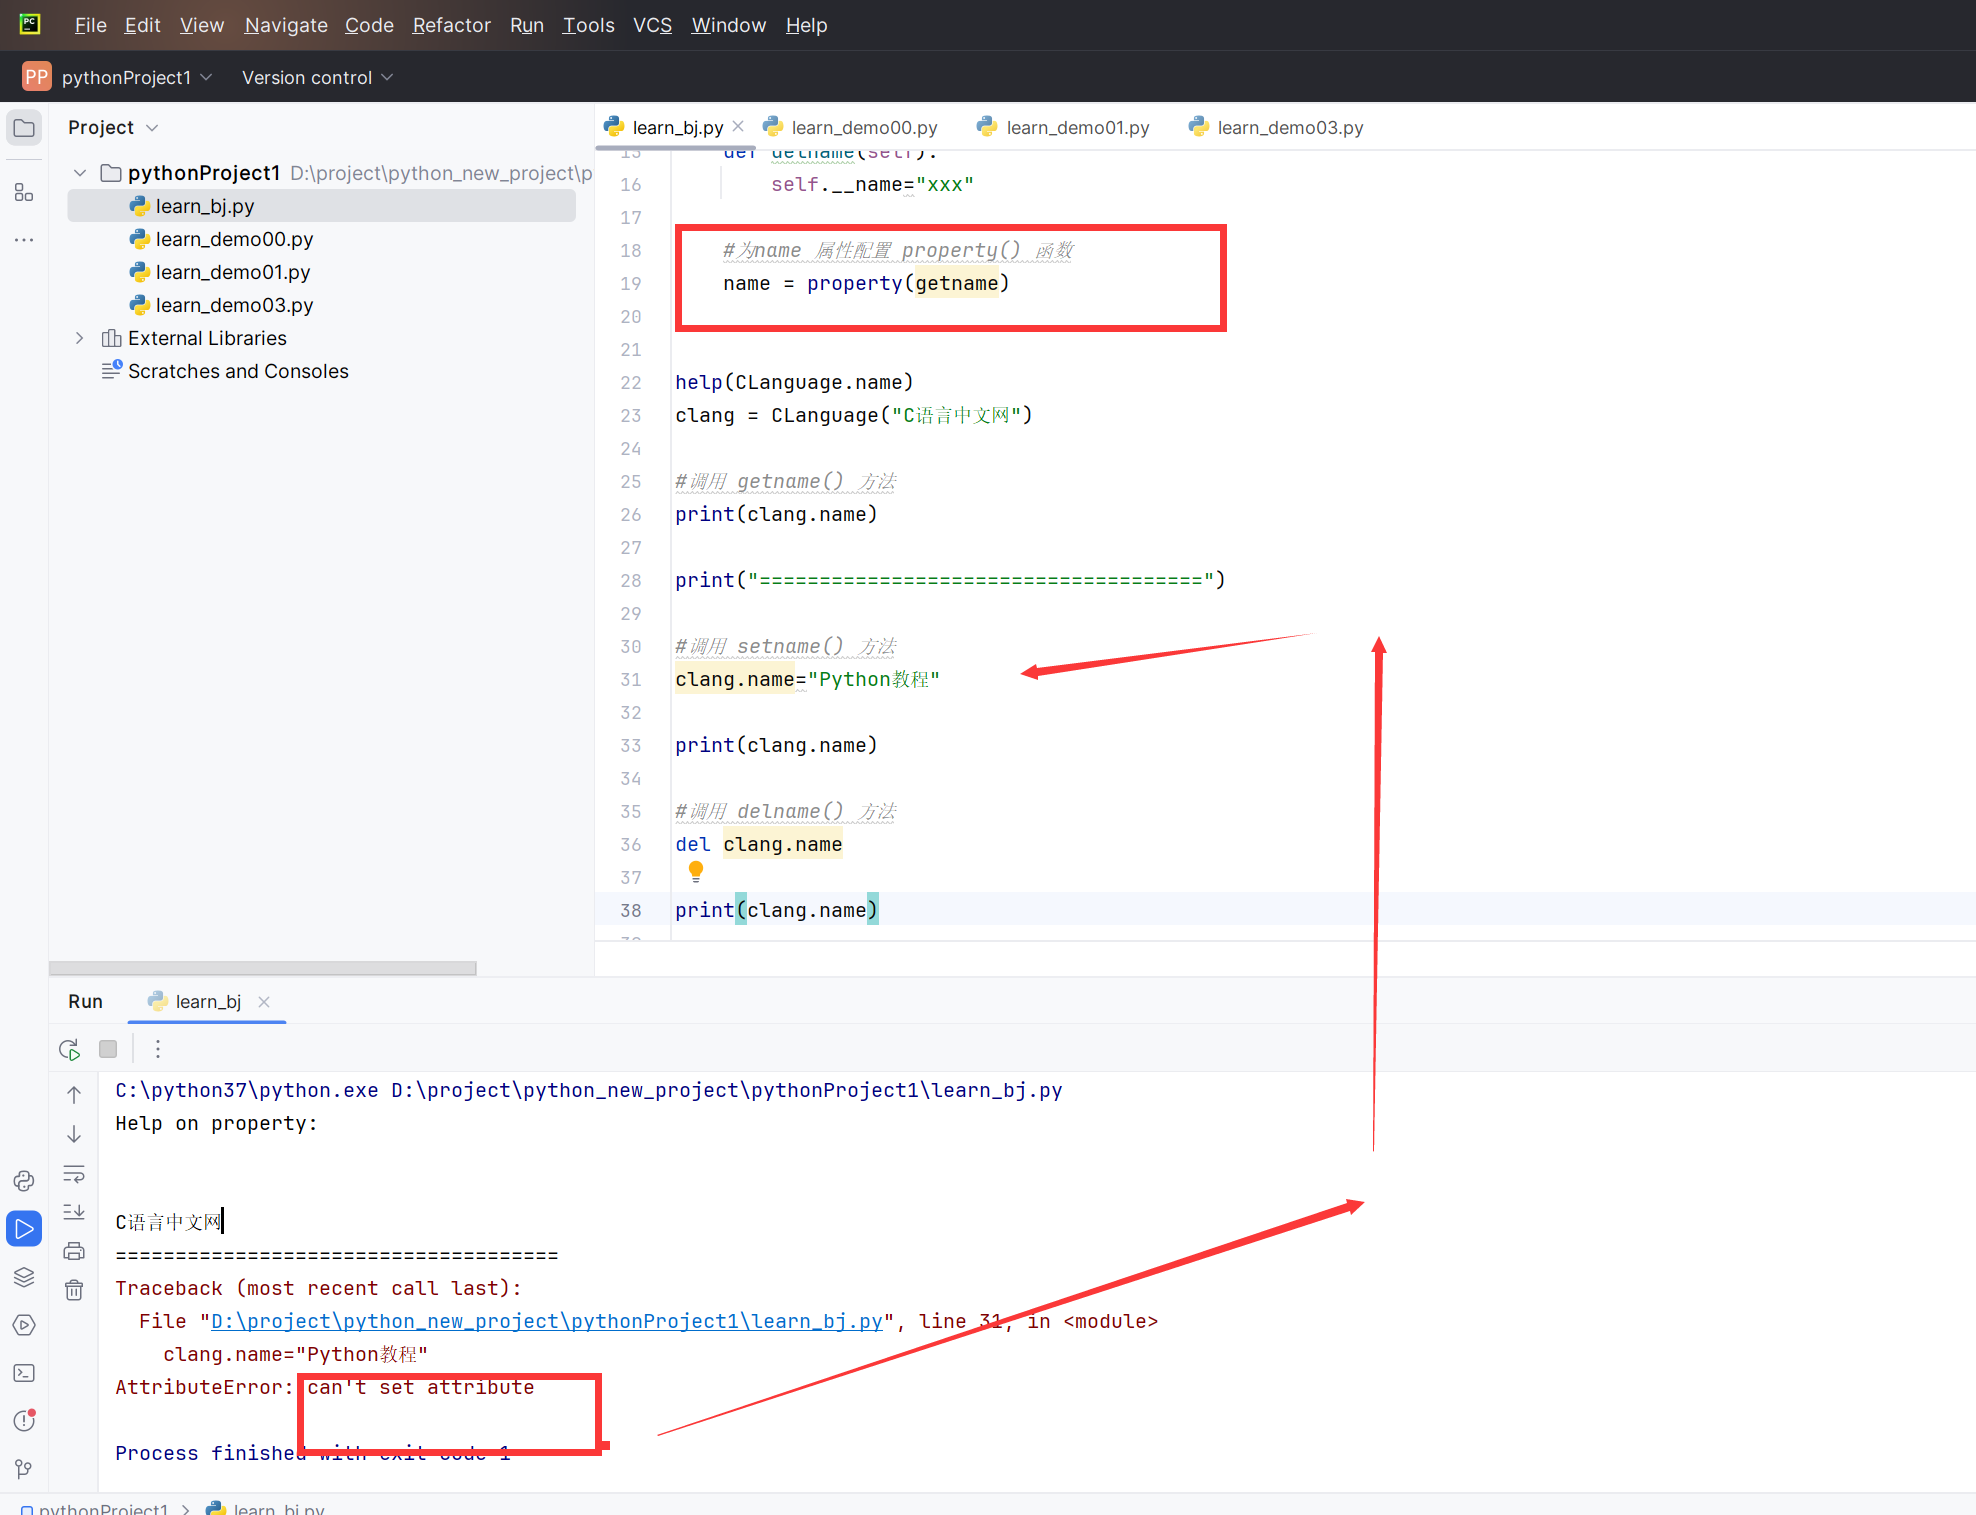Toggle scroll to end of output

coord(74,1212)
